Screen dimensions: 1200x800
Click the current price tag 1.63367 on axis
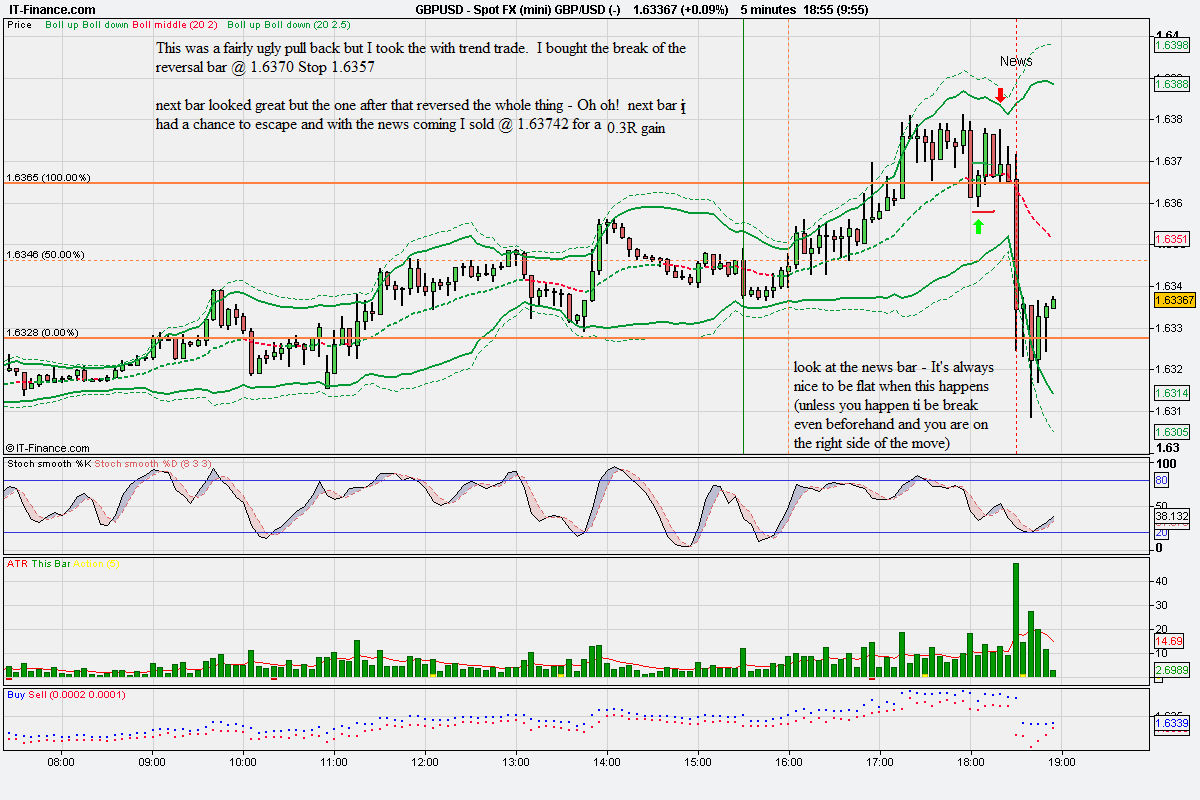pos(1175,300)
